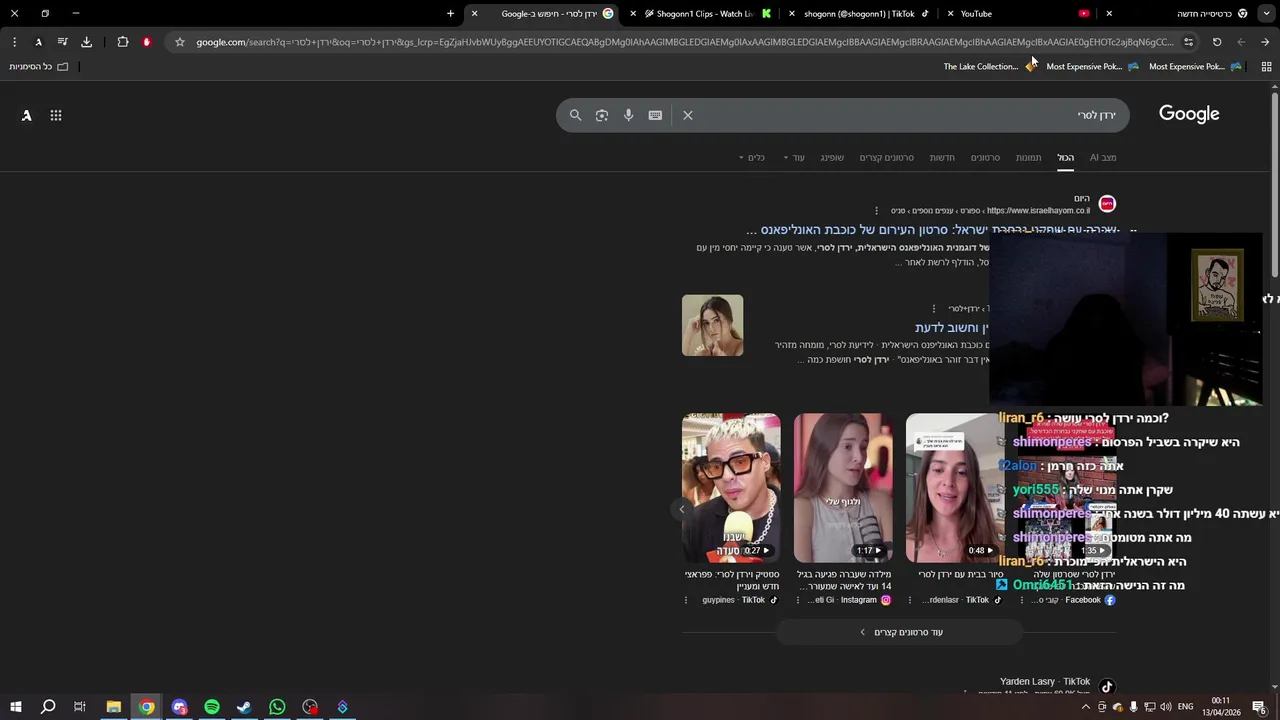Image resolution: width=1280 pixels, height=720 pixels.
Task: Open File Explorer from the taskbar
Action: (x=114, y=707)
